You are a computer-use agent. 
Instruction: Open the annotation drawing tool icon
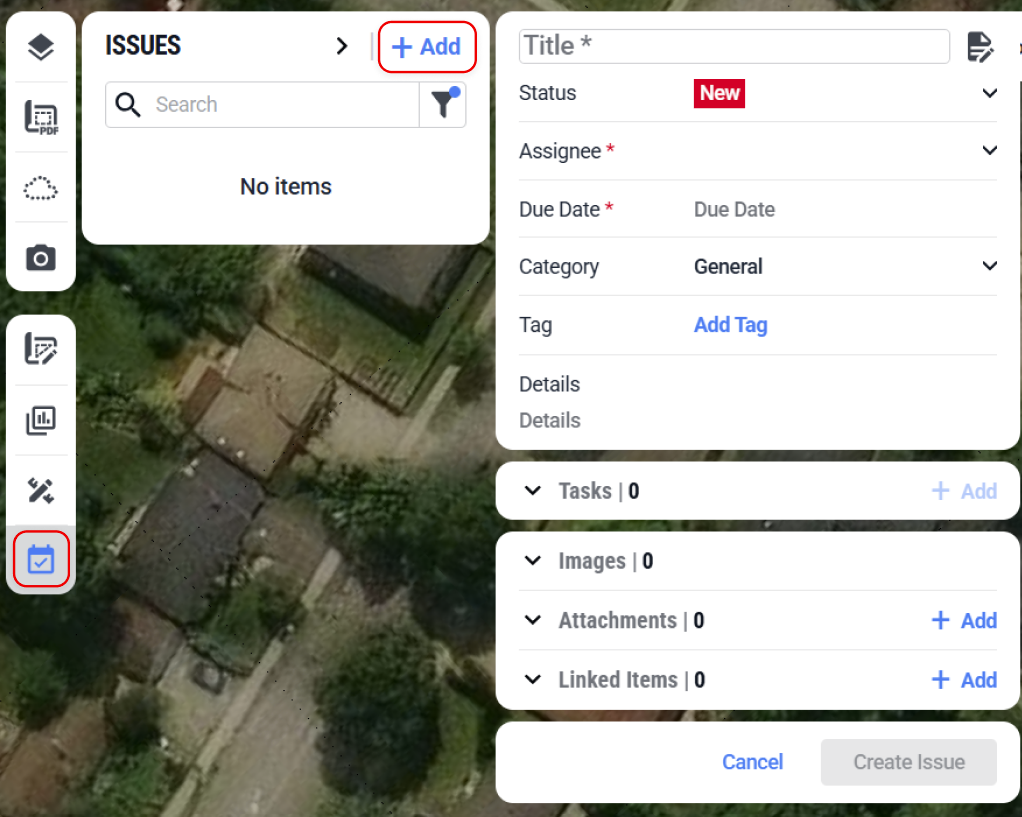(40, 349)
